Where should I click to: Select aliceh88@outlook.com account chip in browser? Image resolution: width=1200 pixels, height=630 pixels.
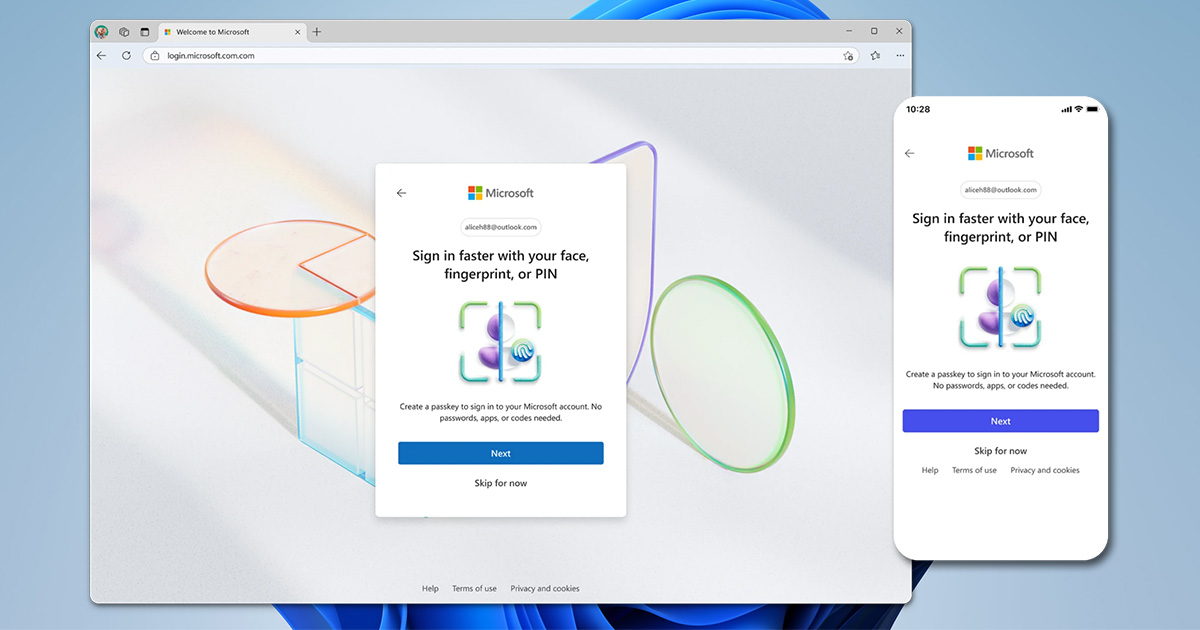(x=501, y=227)
